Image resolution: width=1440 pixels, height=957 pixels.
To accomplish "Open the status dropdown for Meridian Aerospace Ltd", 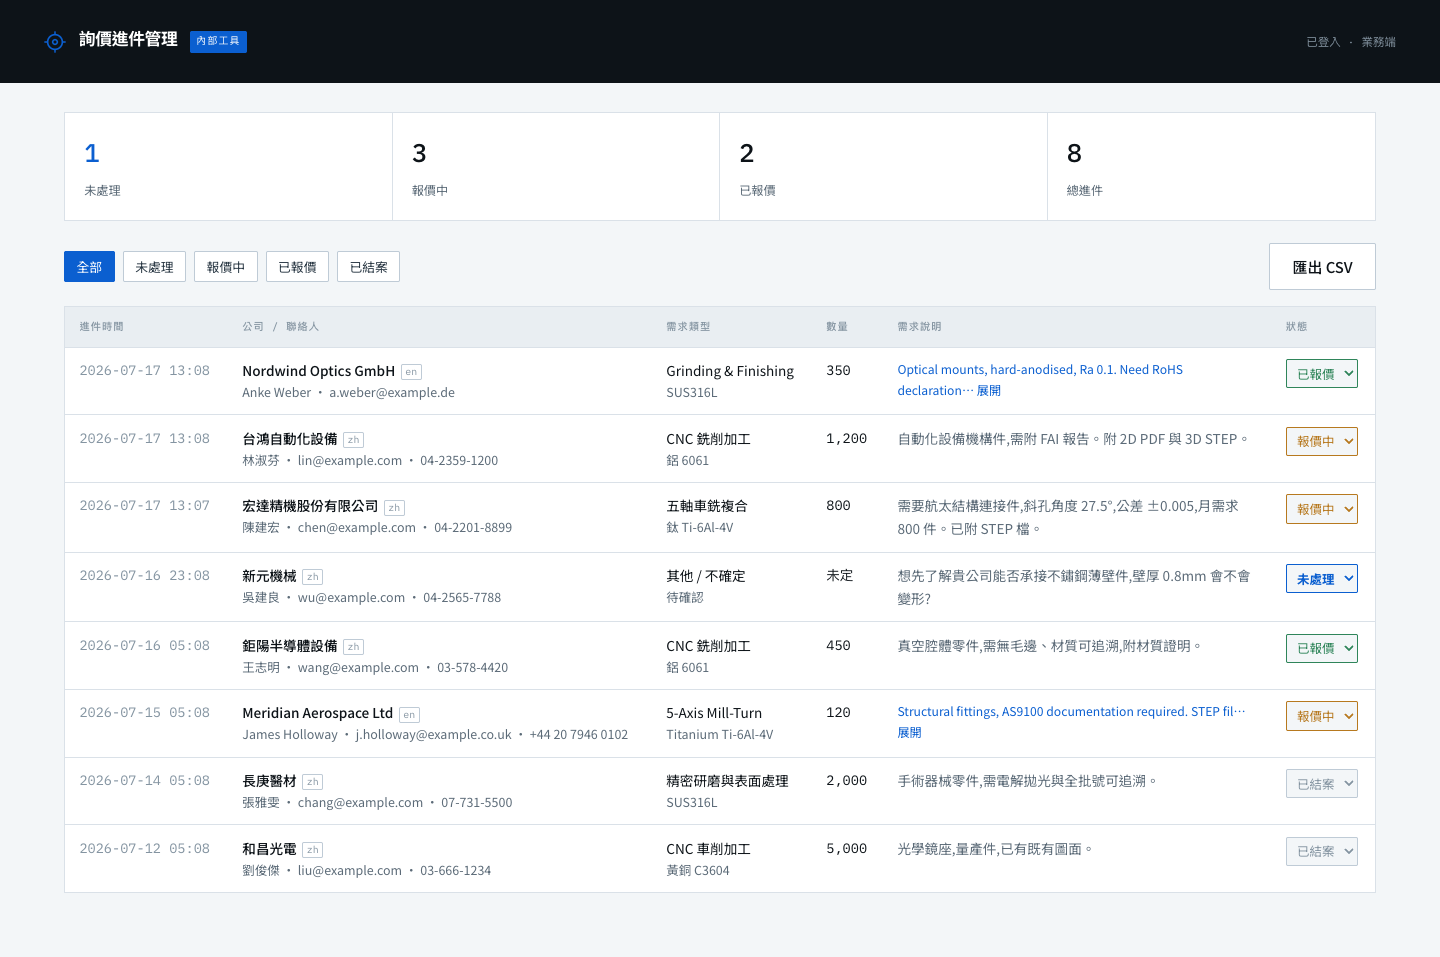I will pos(1321,716).
